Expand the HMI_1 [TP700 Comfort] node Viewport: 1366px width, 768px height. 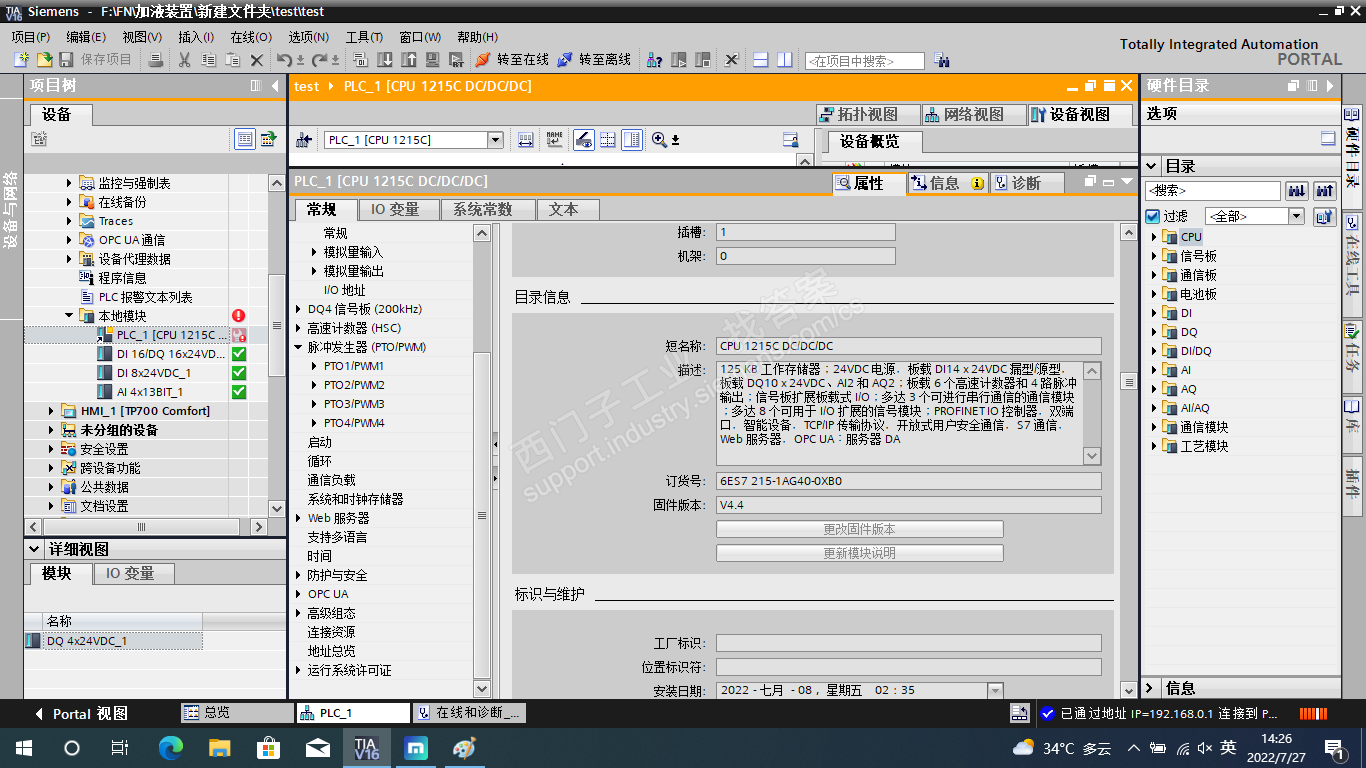(52, 411)
